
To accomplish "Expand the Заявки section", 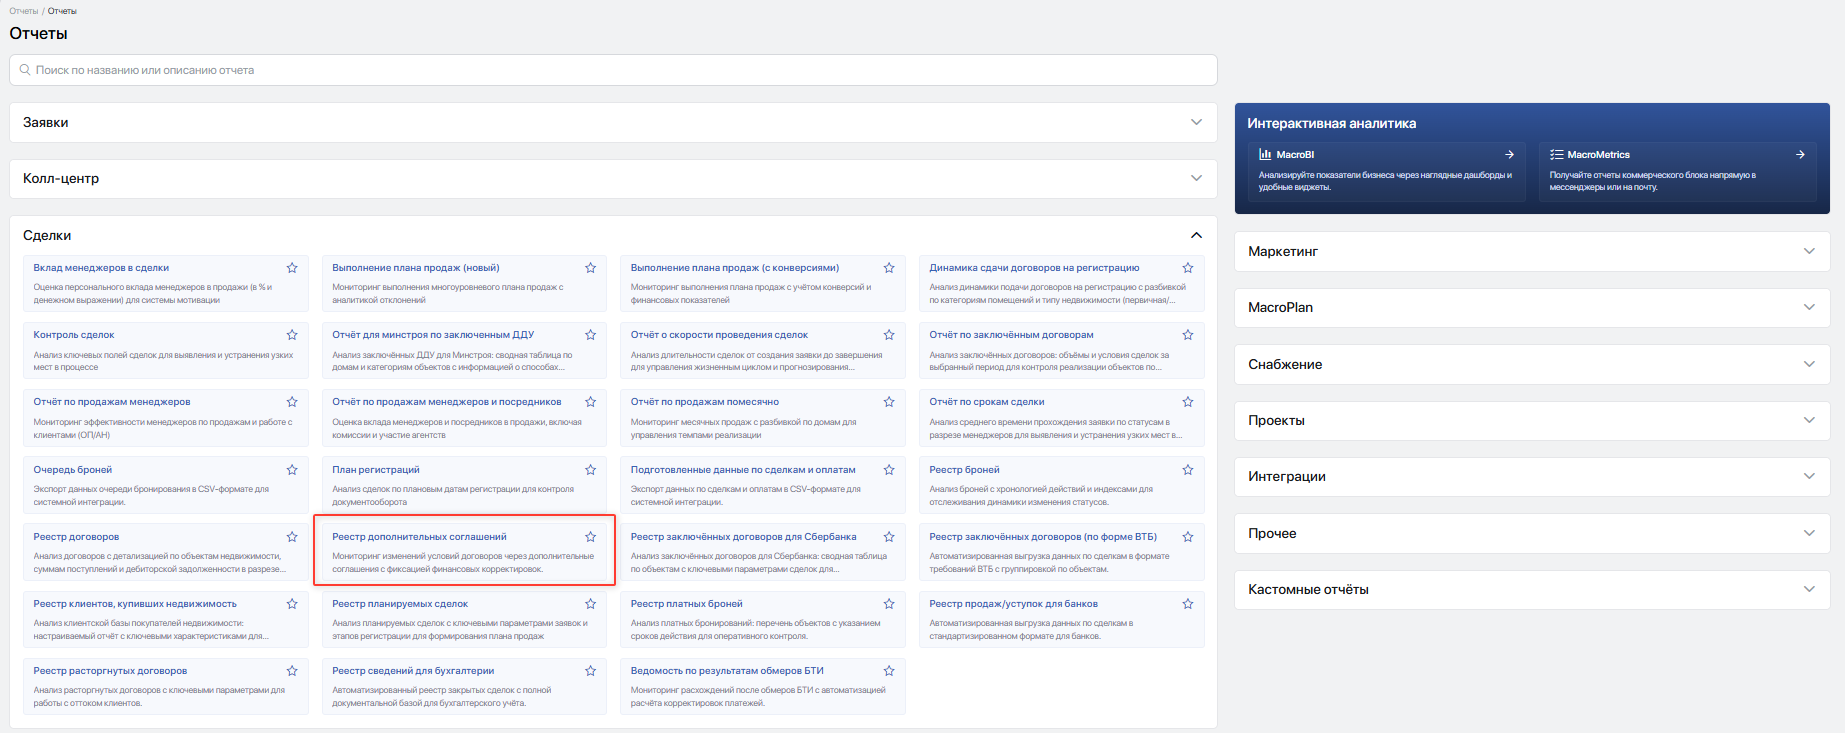I will (x=613, y=122).
